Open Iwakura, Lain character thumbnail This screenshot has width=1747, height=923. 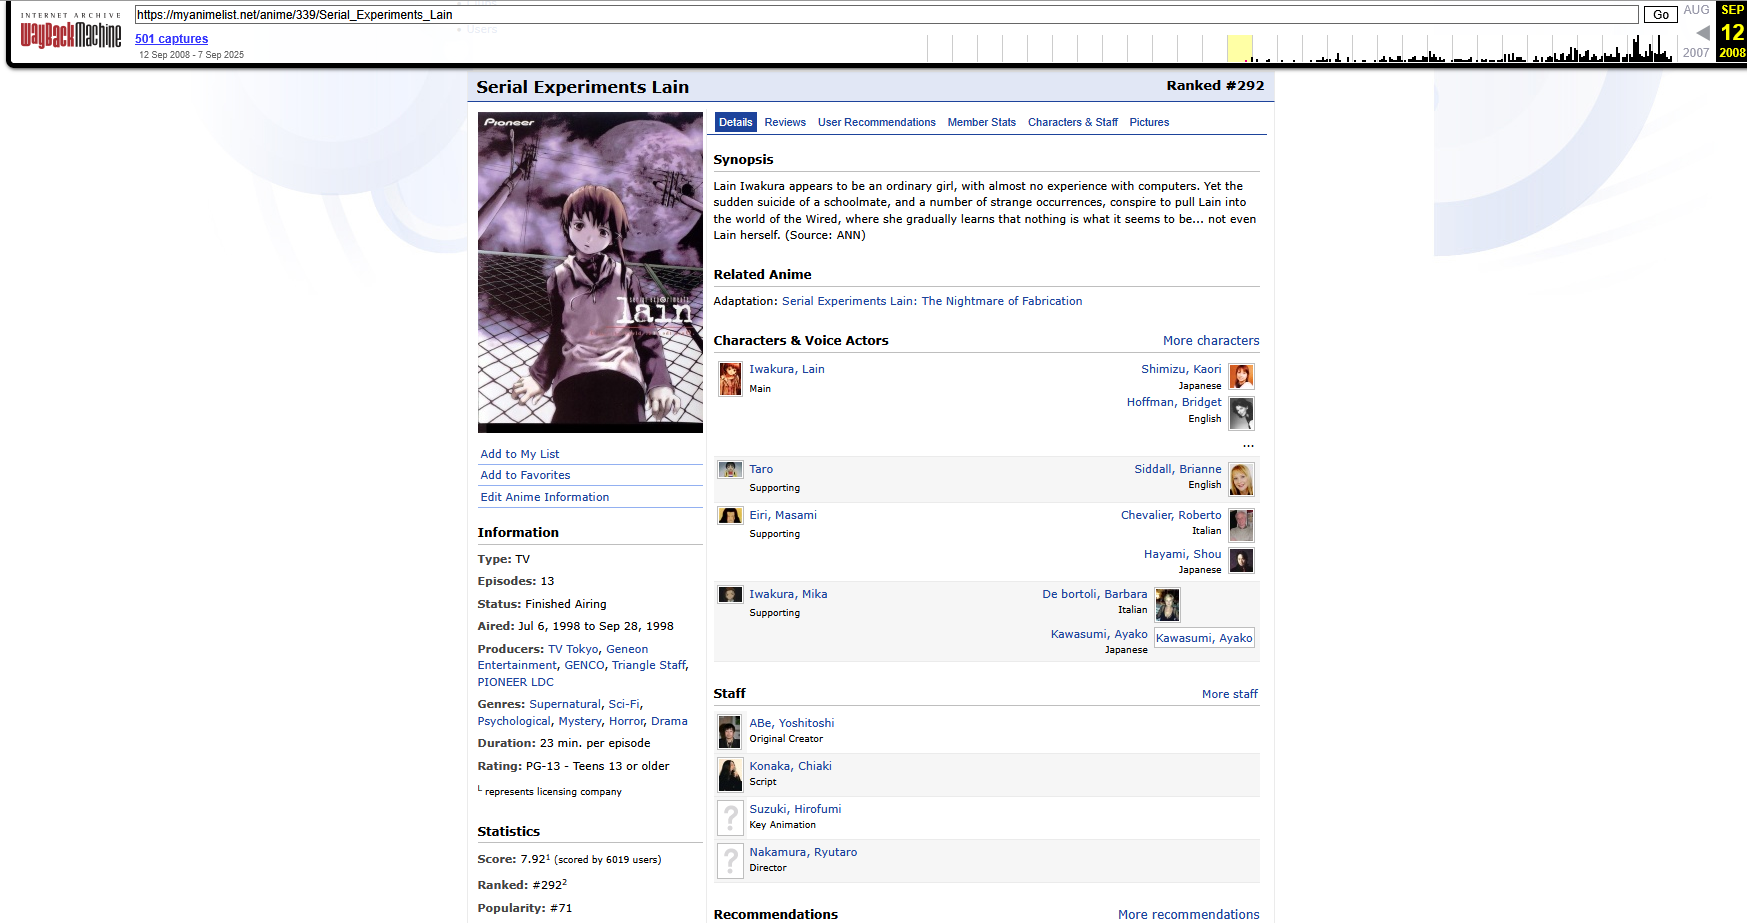pos(731,379)
